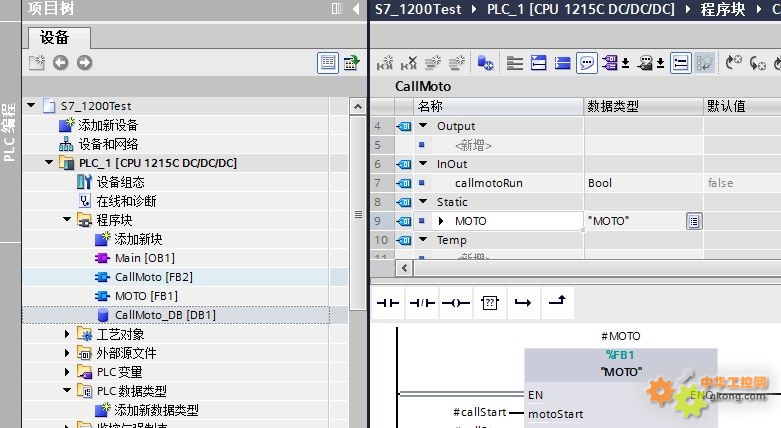This screenshot has width=781, height=428.
Task: Close all networks toolbar icon
Action: (562, 63)
